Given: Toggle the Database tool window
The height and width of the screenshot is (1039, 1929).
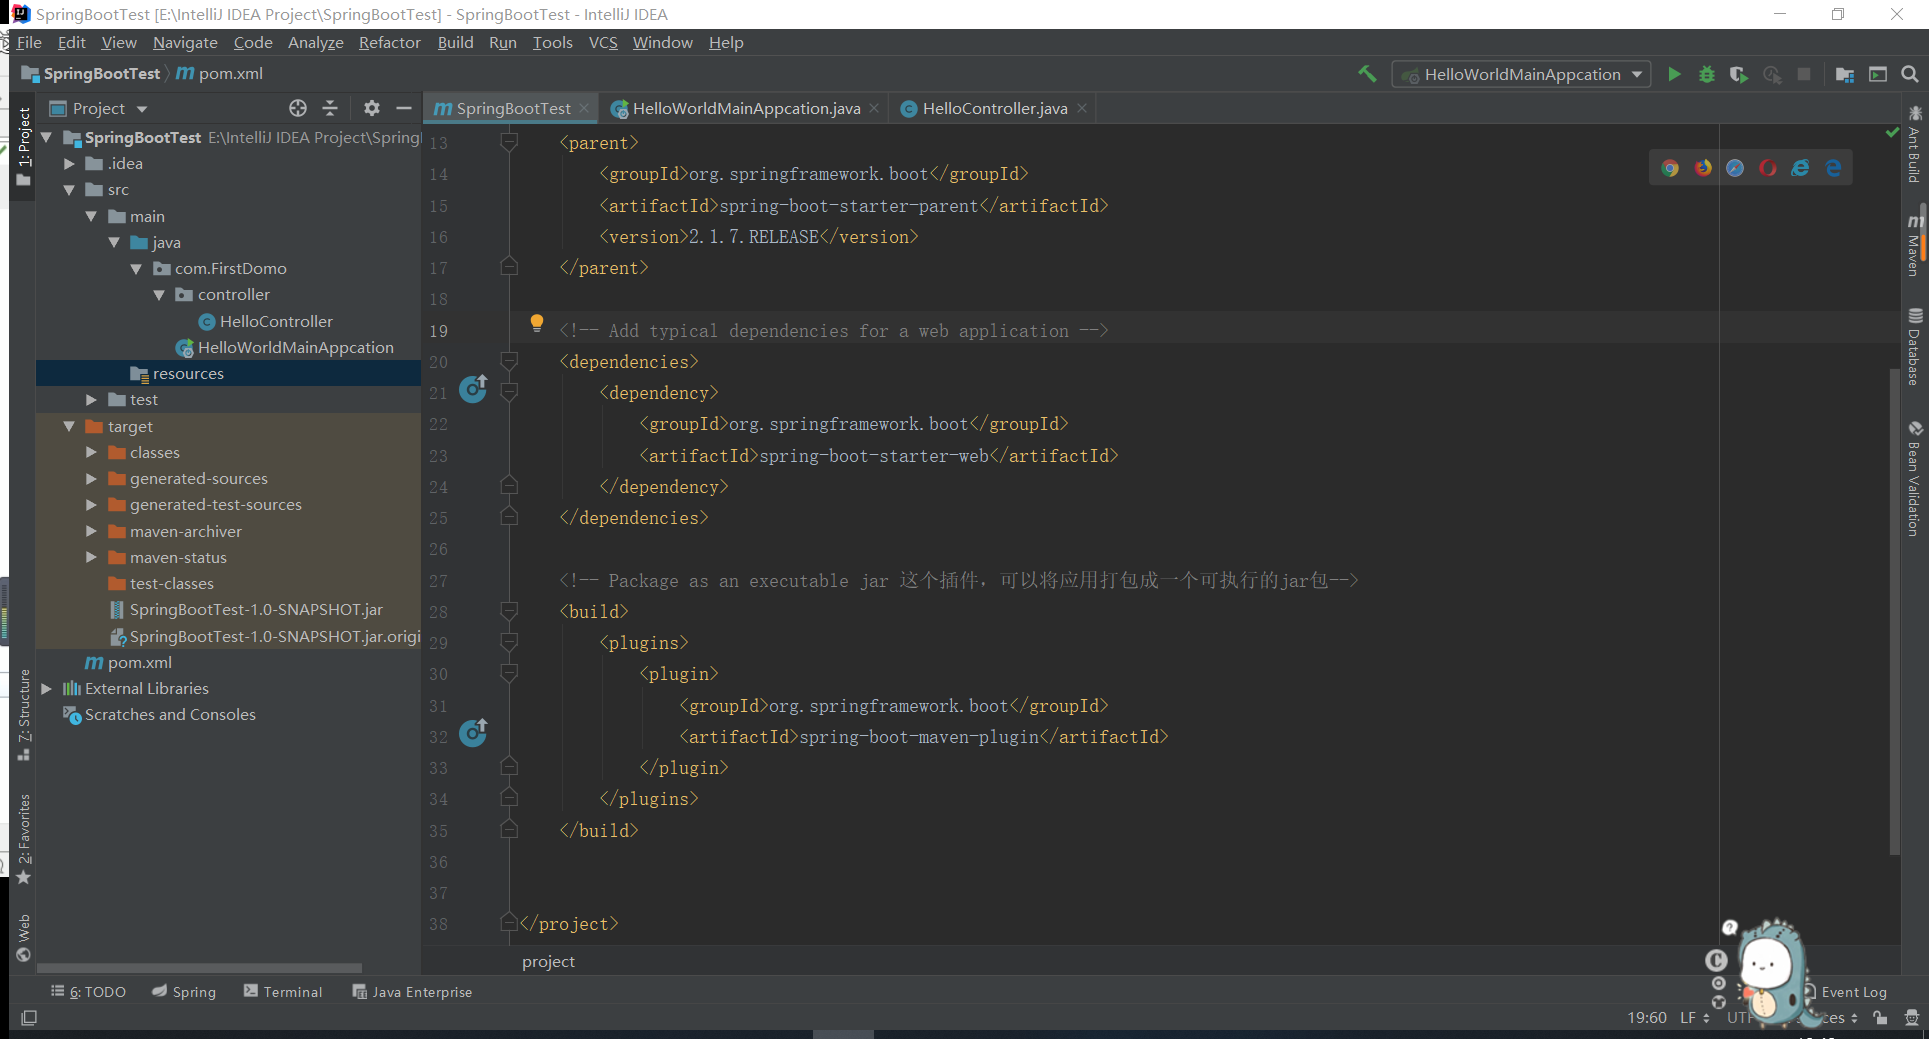Looking at the screenshot, I should 1914,348.
